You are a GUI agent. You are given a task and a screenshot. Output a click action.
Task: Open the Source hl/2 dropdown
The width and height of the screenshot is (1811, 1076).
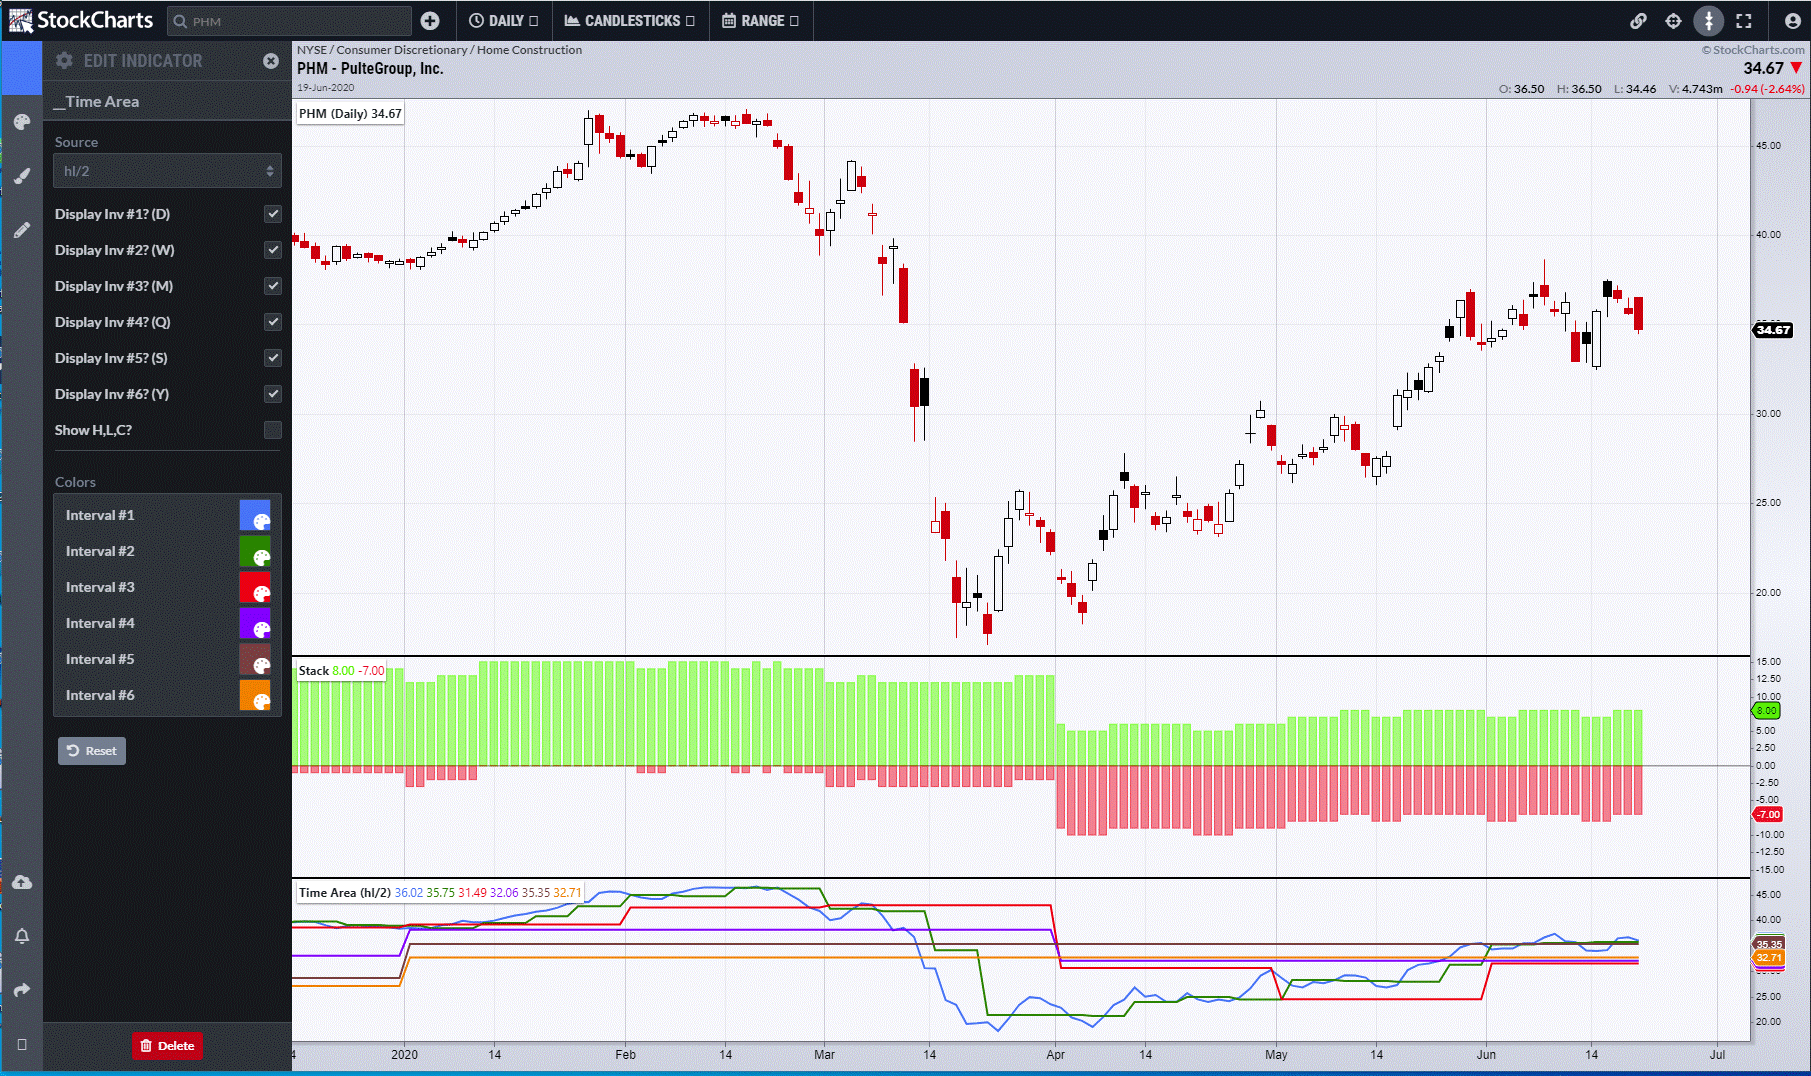167,171
